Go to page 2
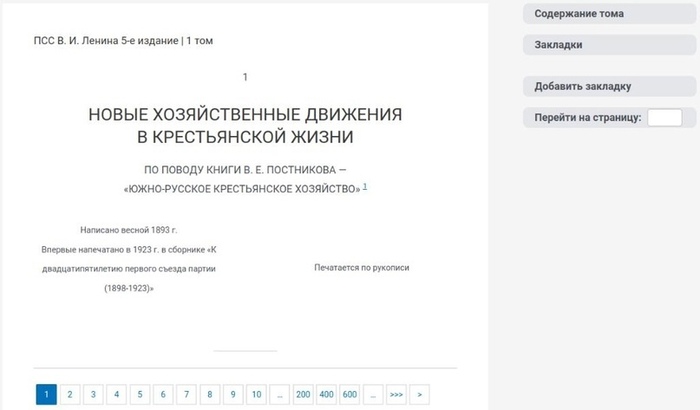Image resolution: width=700 pixels, height=410 pixels. tap(70, 394)
